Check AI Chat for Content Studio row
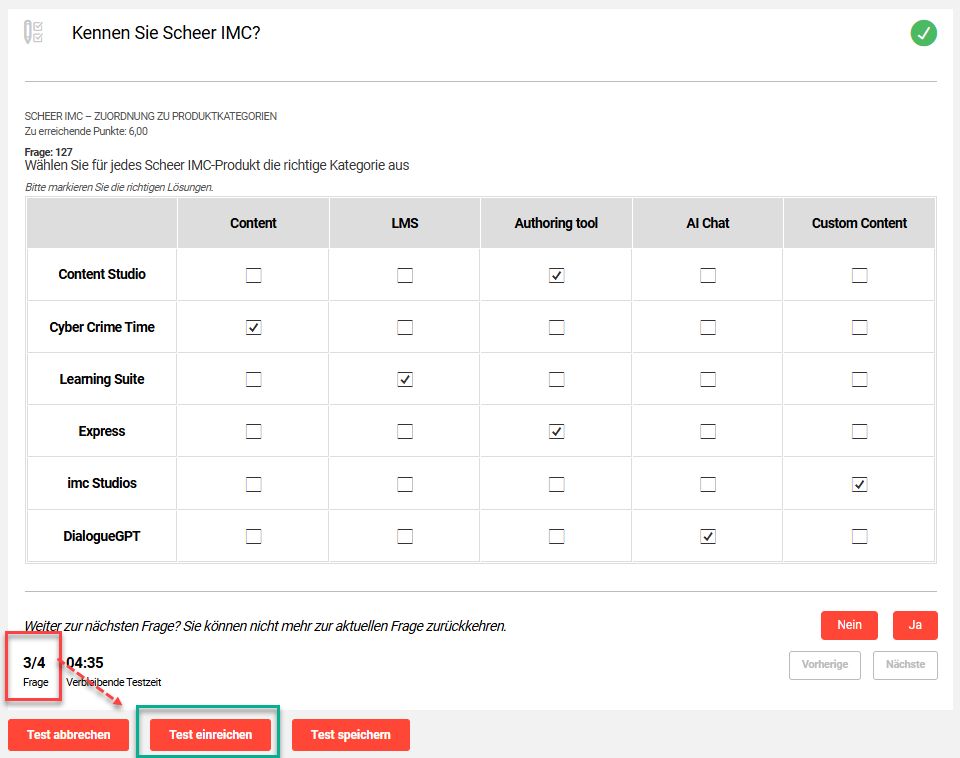 coord(708,276)
